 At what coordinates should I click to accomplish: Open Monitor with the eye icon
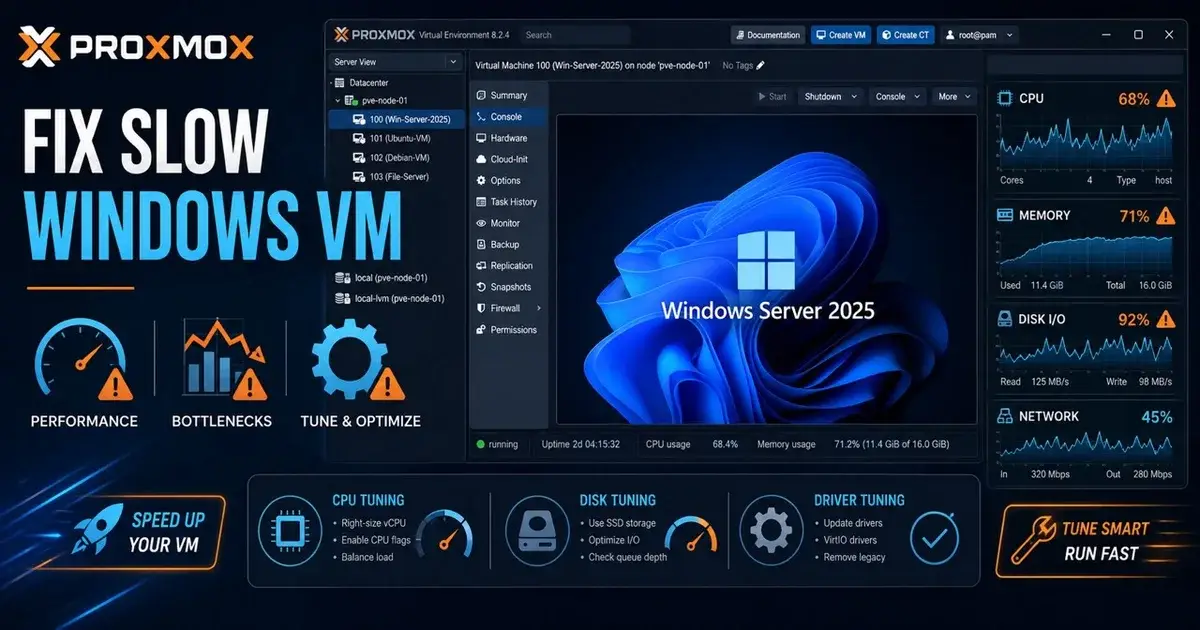509,223
